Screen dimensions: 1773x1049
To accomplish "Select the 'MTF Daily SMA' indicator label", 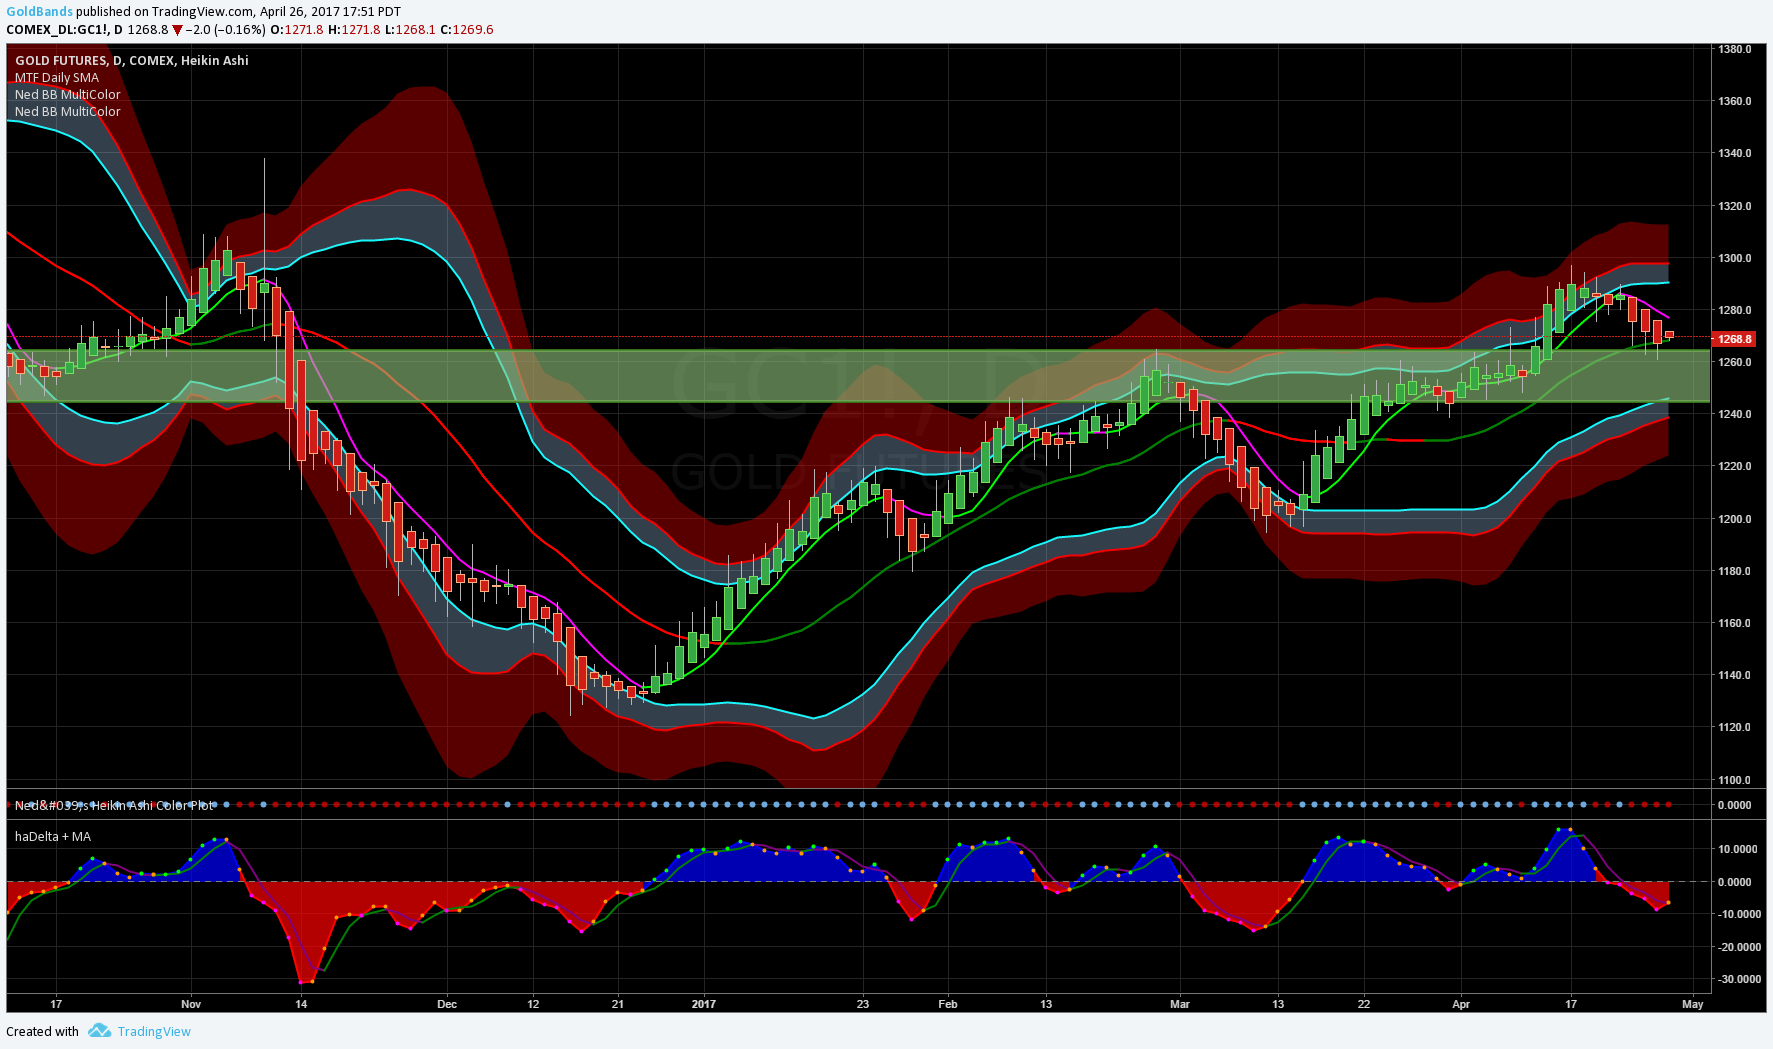I will [57, 78].
